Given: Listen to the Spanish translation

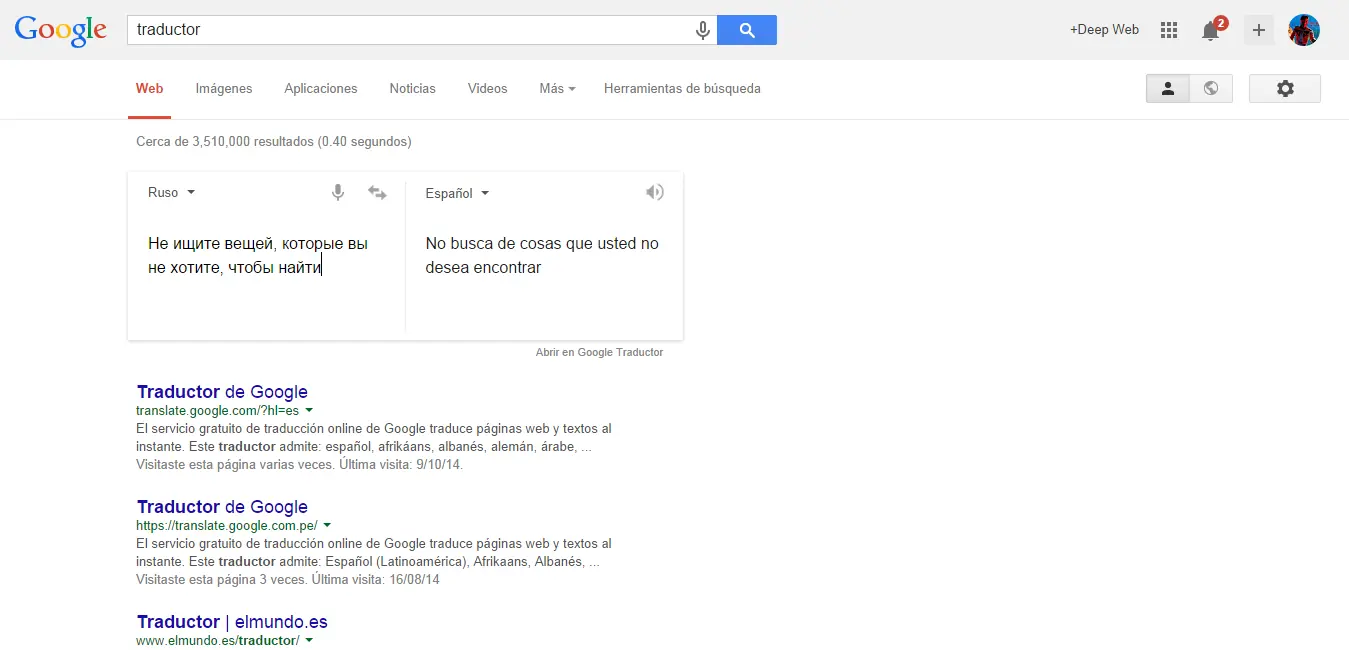Looking at the screenshot, I should tap(655, 192).
